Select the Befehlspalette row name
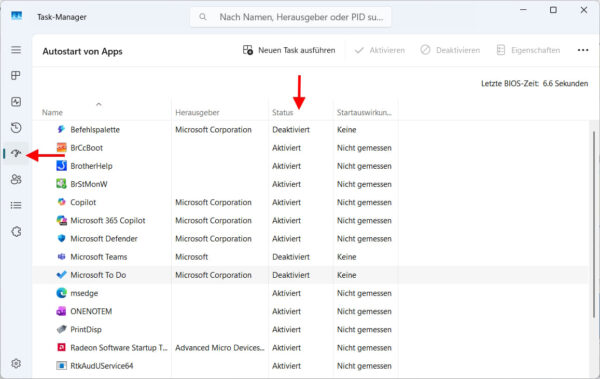This screenshot has width=600, height=379. [x=95, y=130]
